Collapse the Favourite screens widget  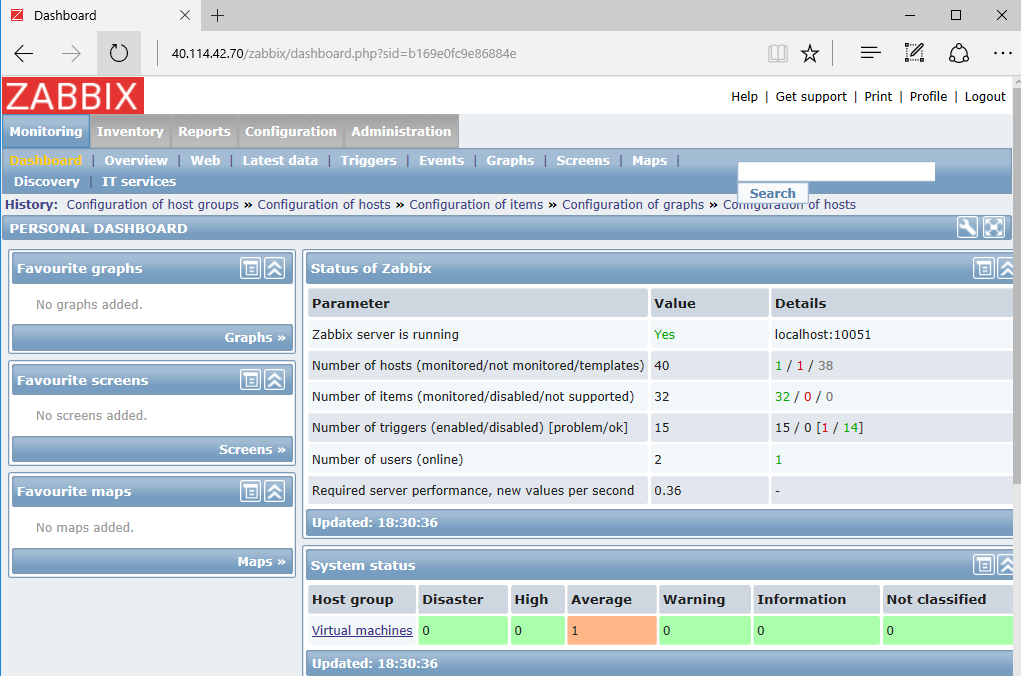point(275,380)
